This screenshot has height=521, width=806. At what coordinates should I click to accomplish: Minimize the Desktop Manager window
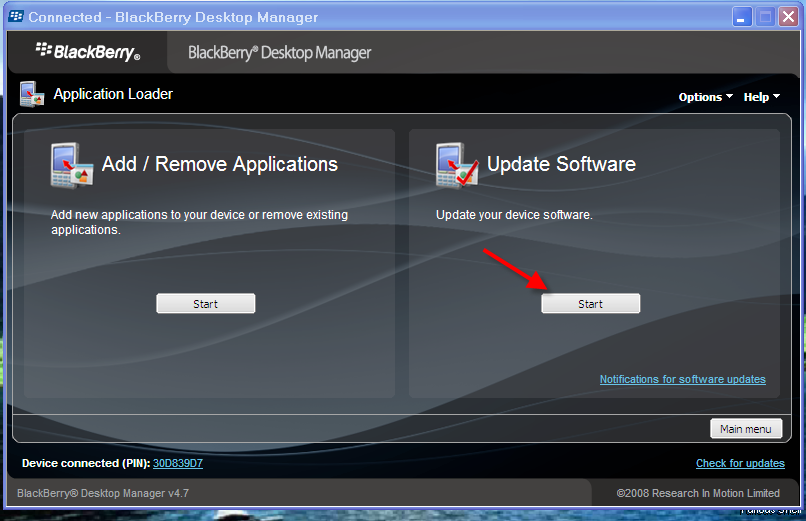coord(742,17)
